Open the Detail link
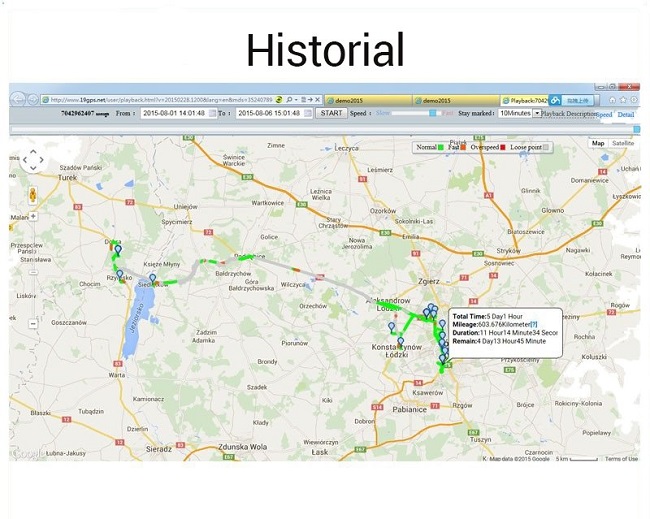This screenshot has height=519, width=650. tap(626, 115)
